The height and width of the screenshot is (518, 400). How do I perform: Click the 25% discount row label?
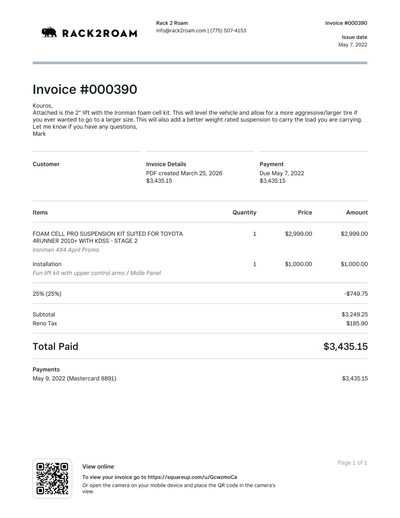(47, 294)
